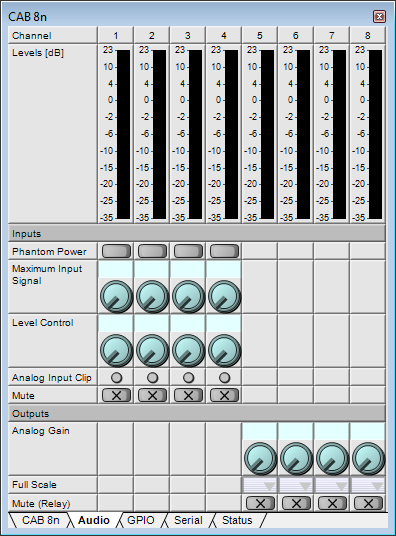Click Analog Gain value field channel 6
The height and width of the screenshot is (536, 396).
click(296, 431)
